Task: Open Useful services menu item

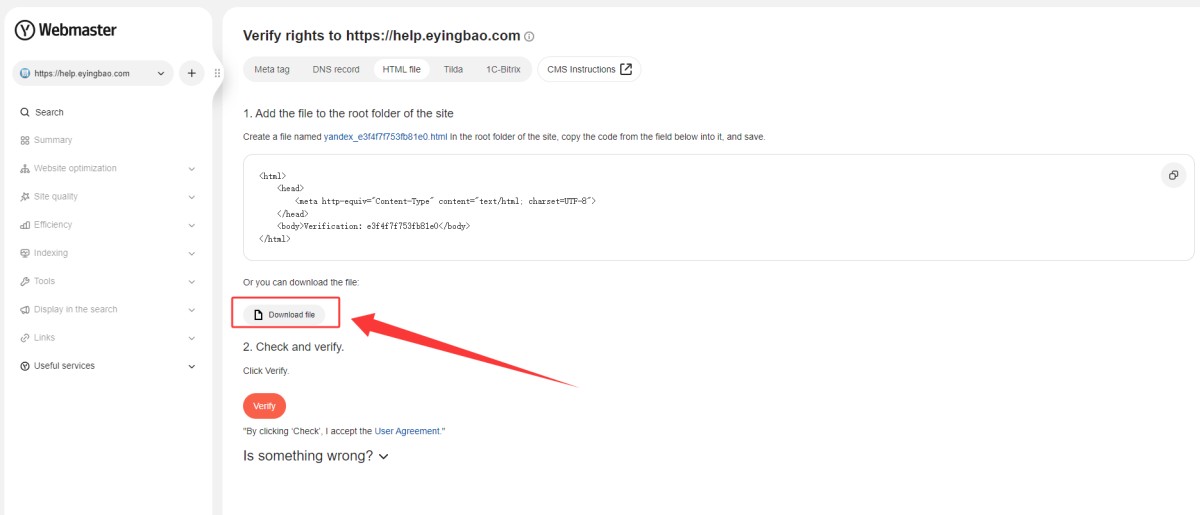Action: [x=64, y=366]
